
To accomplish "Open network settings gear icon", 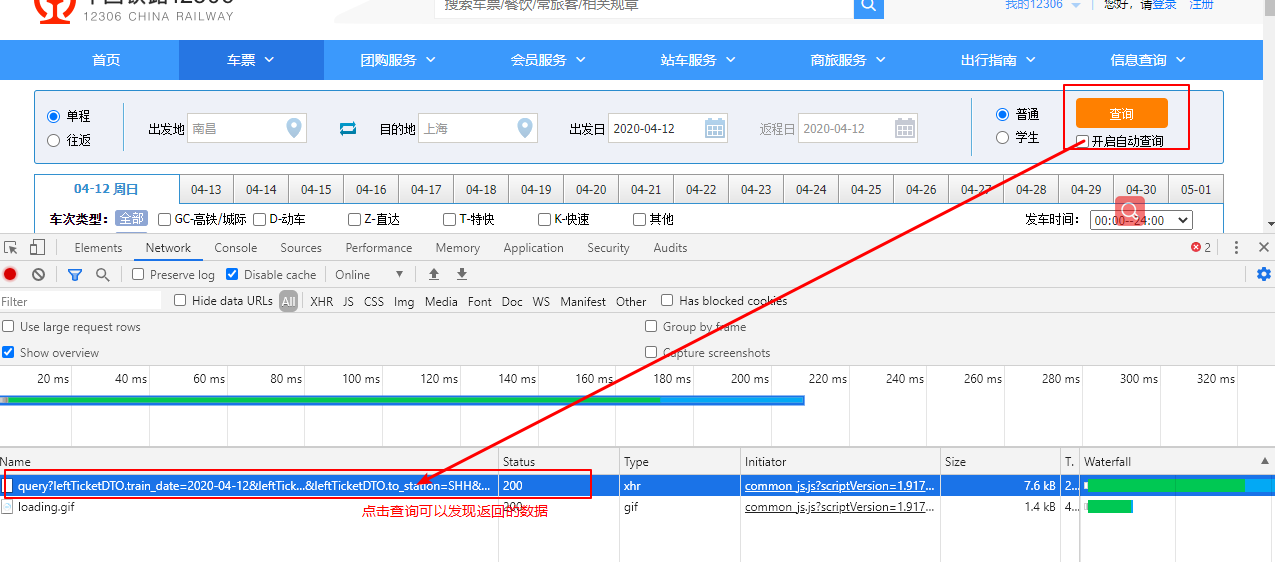I will 1264,274.
